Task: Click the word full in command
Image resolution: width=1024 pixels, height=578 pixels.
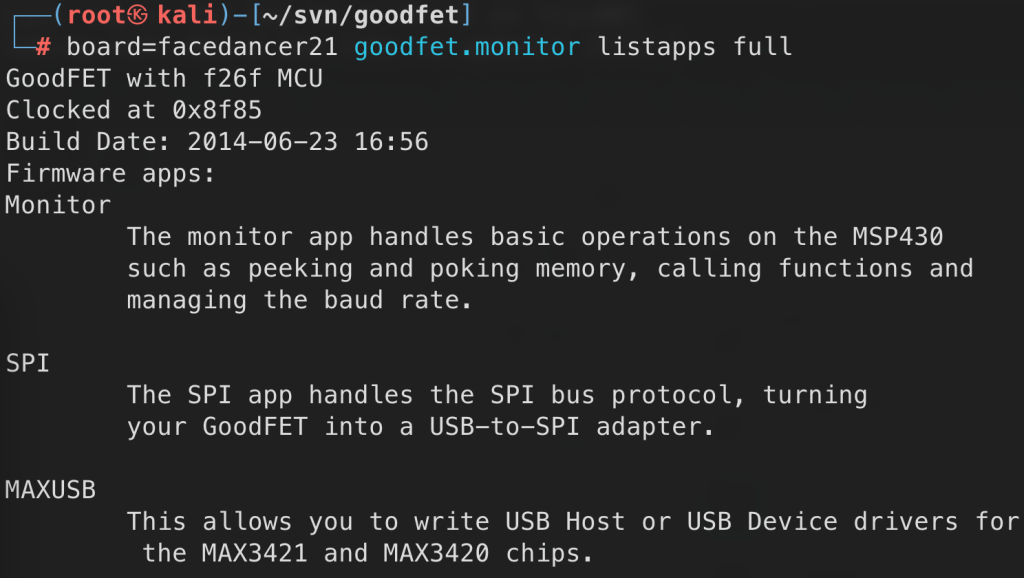Action: pos(762,46)
